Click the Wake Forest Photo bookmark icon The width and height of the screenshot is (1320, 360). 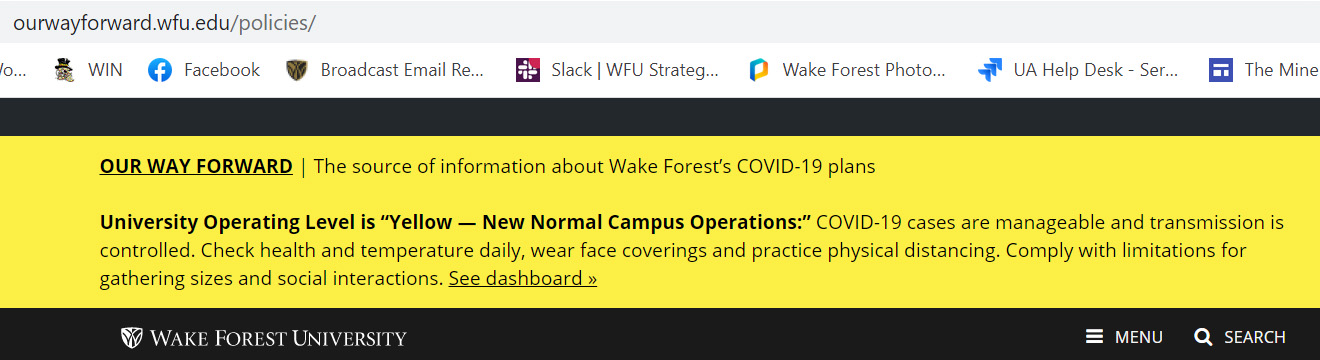(x=759, y=70)
